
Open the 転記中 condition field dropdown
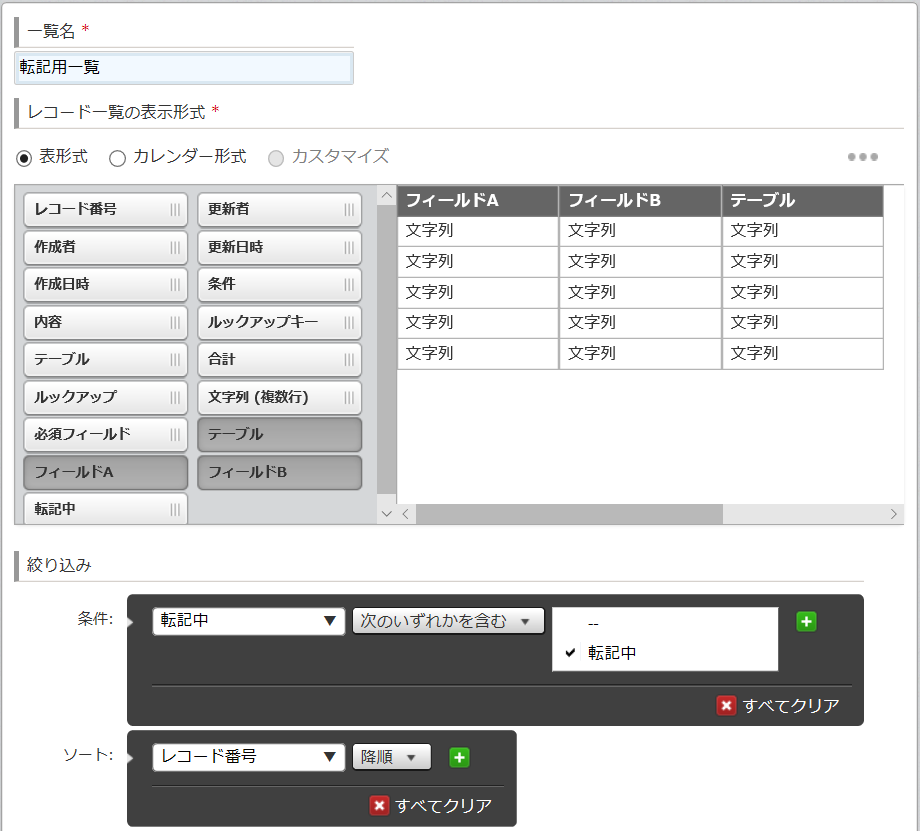[x=248, y=621]
